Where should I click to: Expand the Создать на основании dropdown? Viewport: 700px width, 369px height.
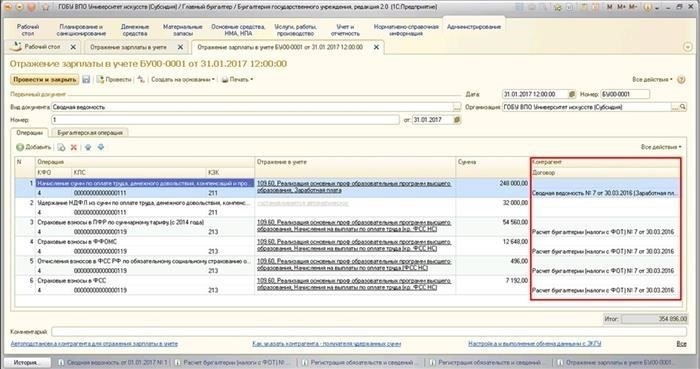point(183,79)
